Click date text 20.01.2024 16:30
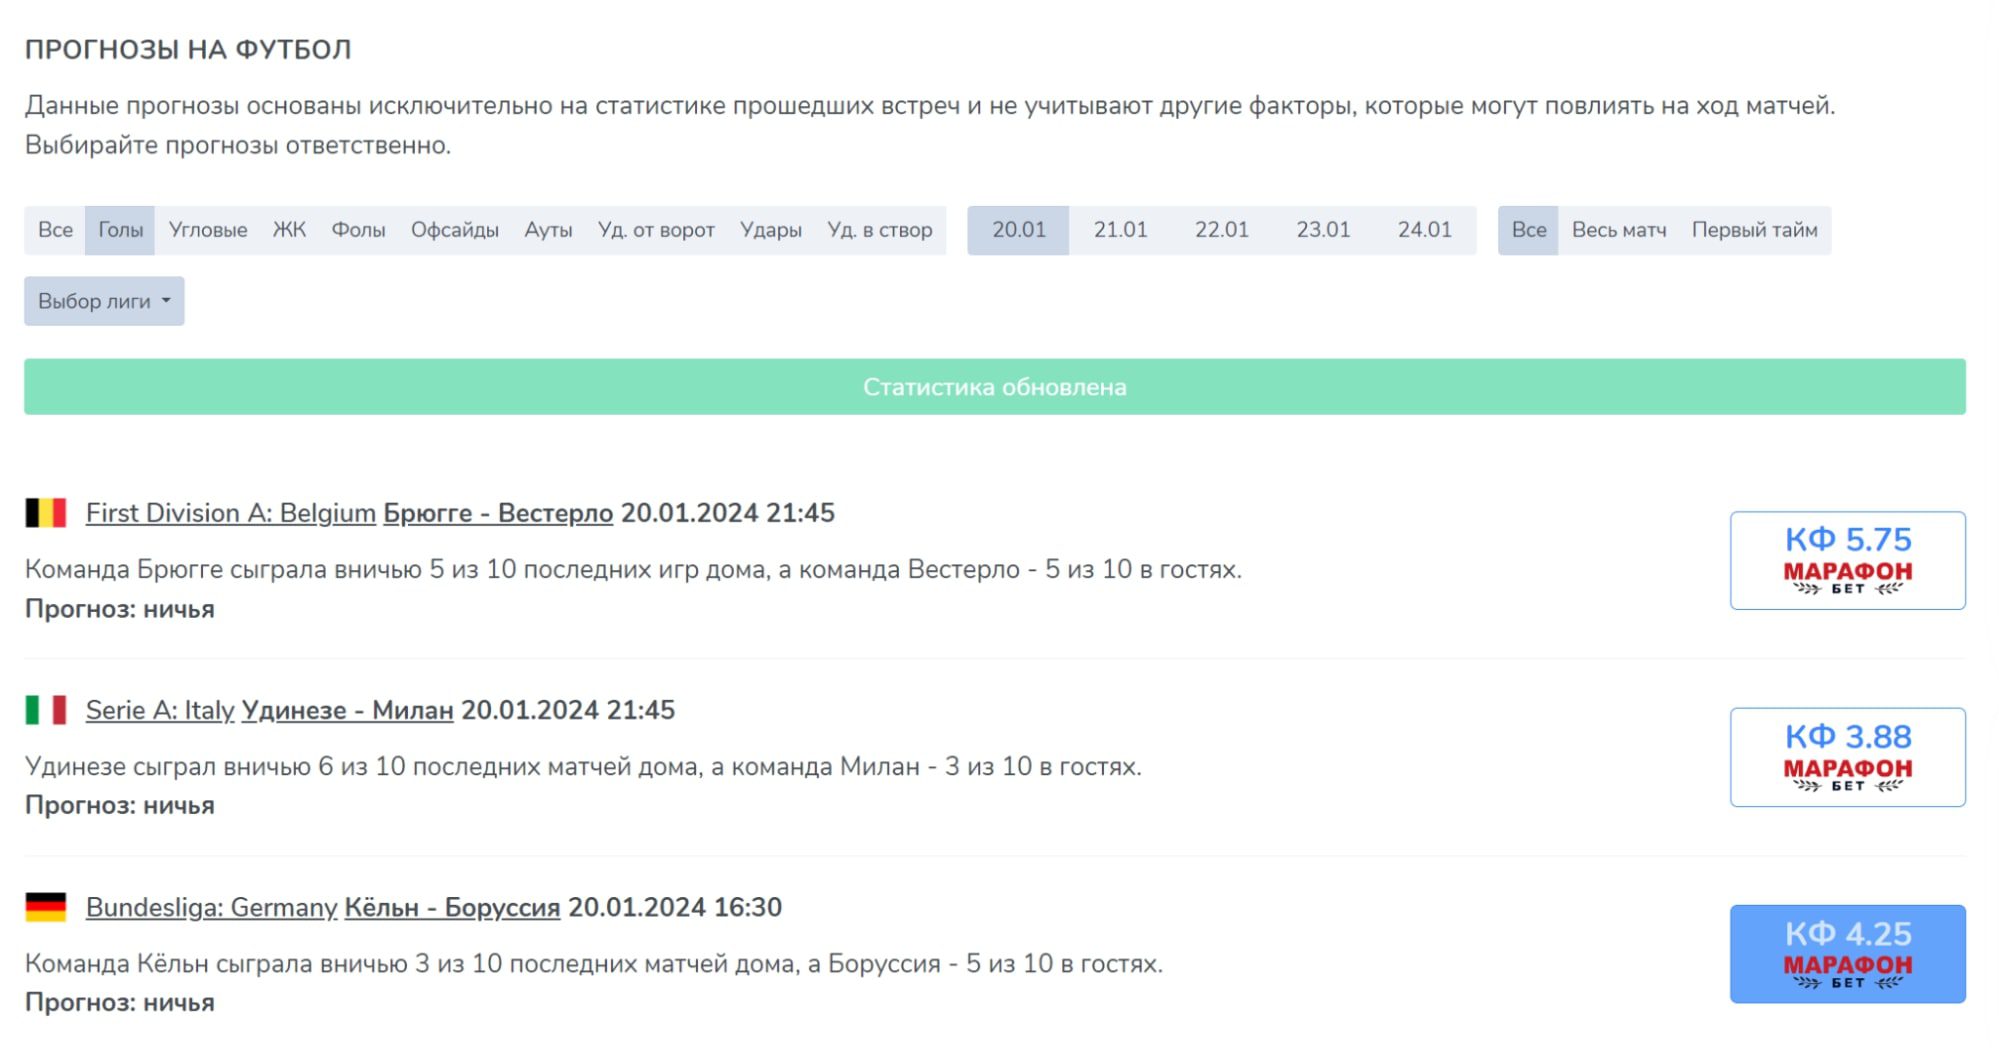The image size is (1999, 1051). click(x=675, y=907)
